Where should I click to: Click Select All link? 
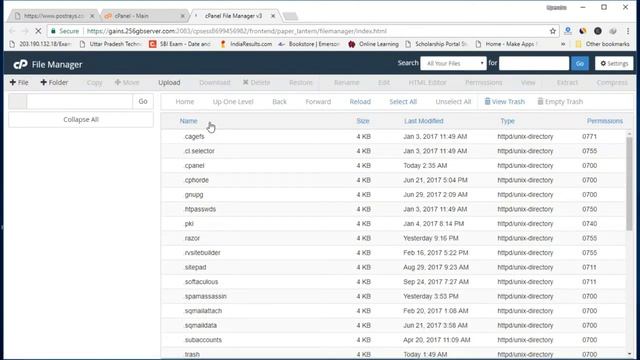tap(403, 102)
